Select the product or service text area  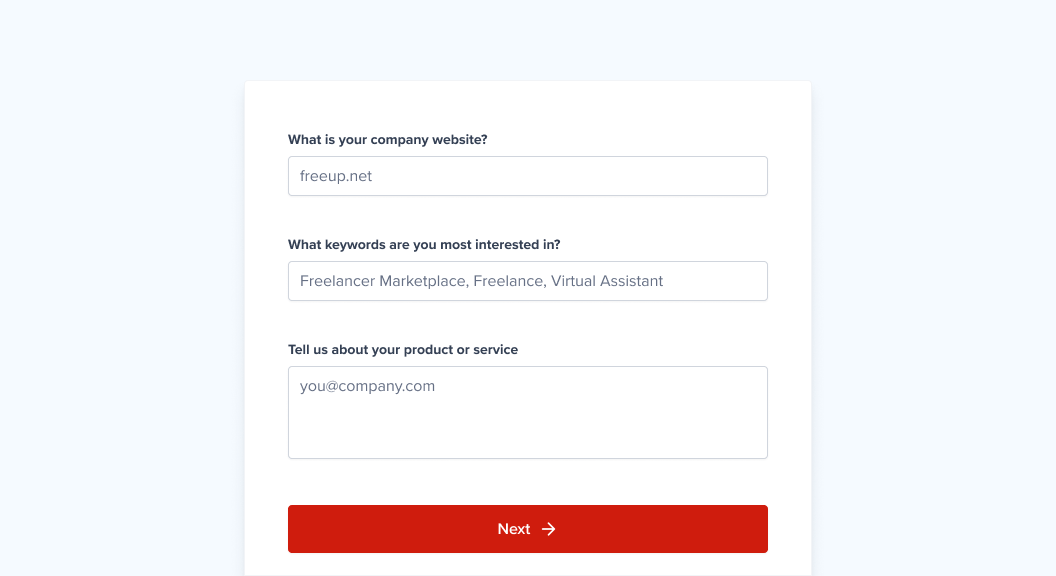tap(527, 412)
